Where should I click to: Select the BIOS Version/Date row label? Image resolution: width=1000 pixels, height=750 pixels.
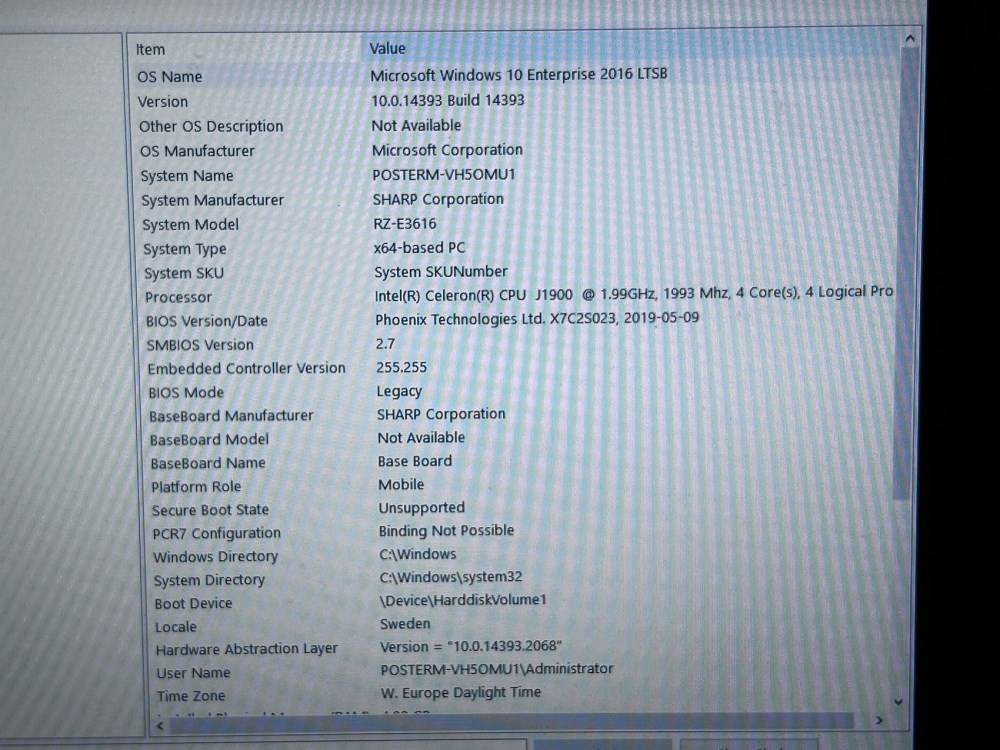click(207, 321)
